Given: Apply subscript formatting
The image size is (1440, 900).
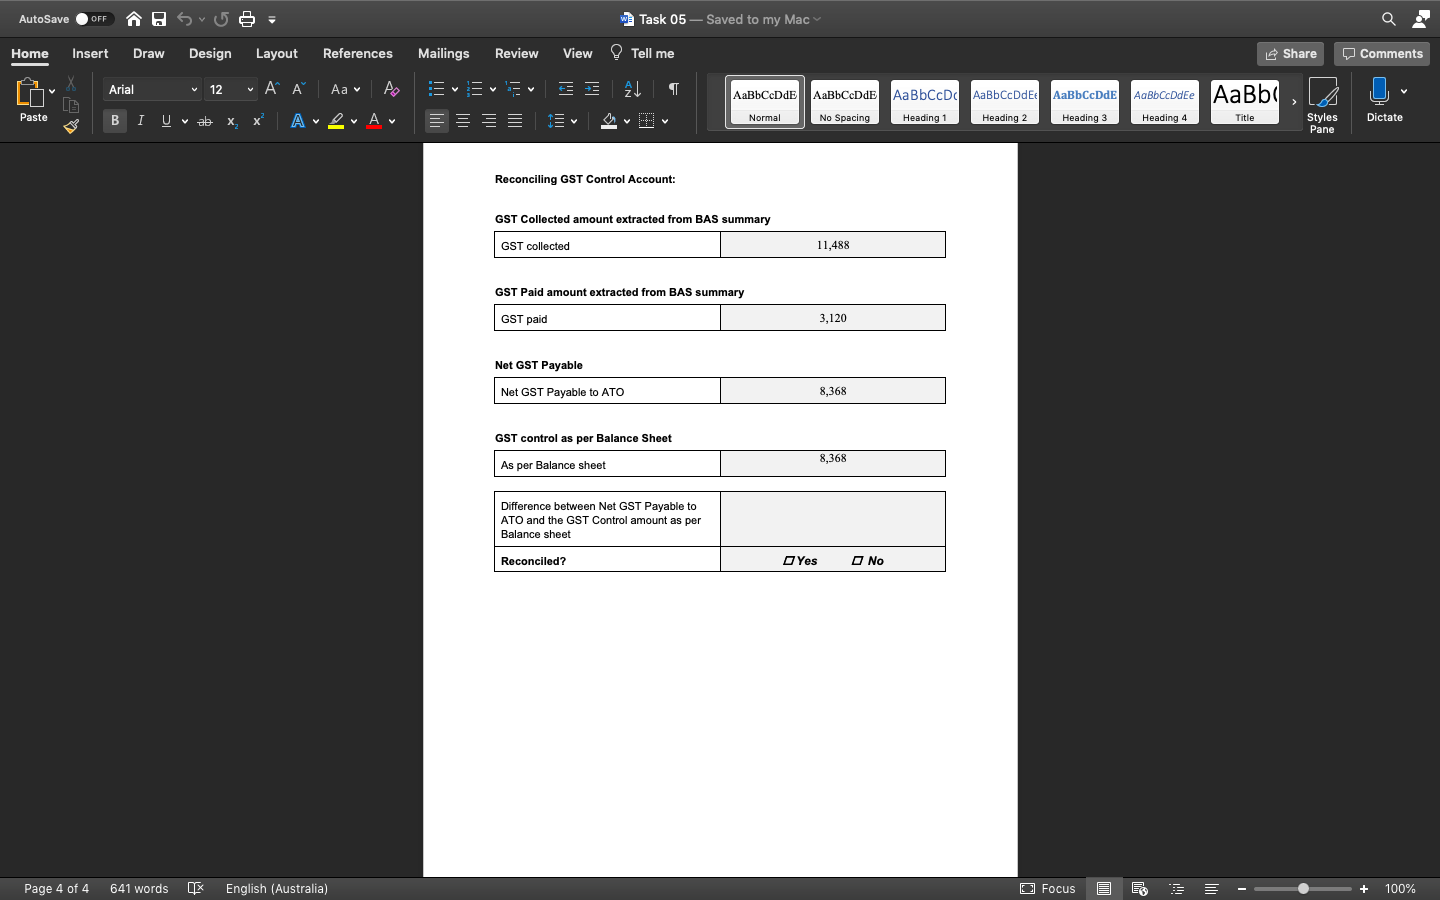Looking at the screenshot, I should click(232, 121).
